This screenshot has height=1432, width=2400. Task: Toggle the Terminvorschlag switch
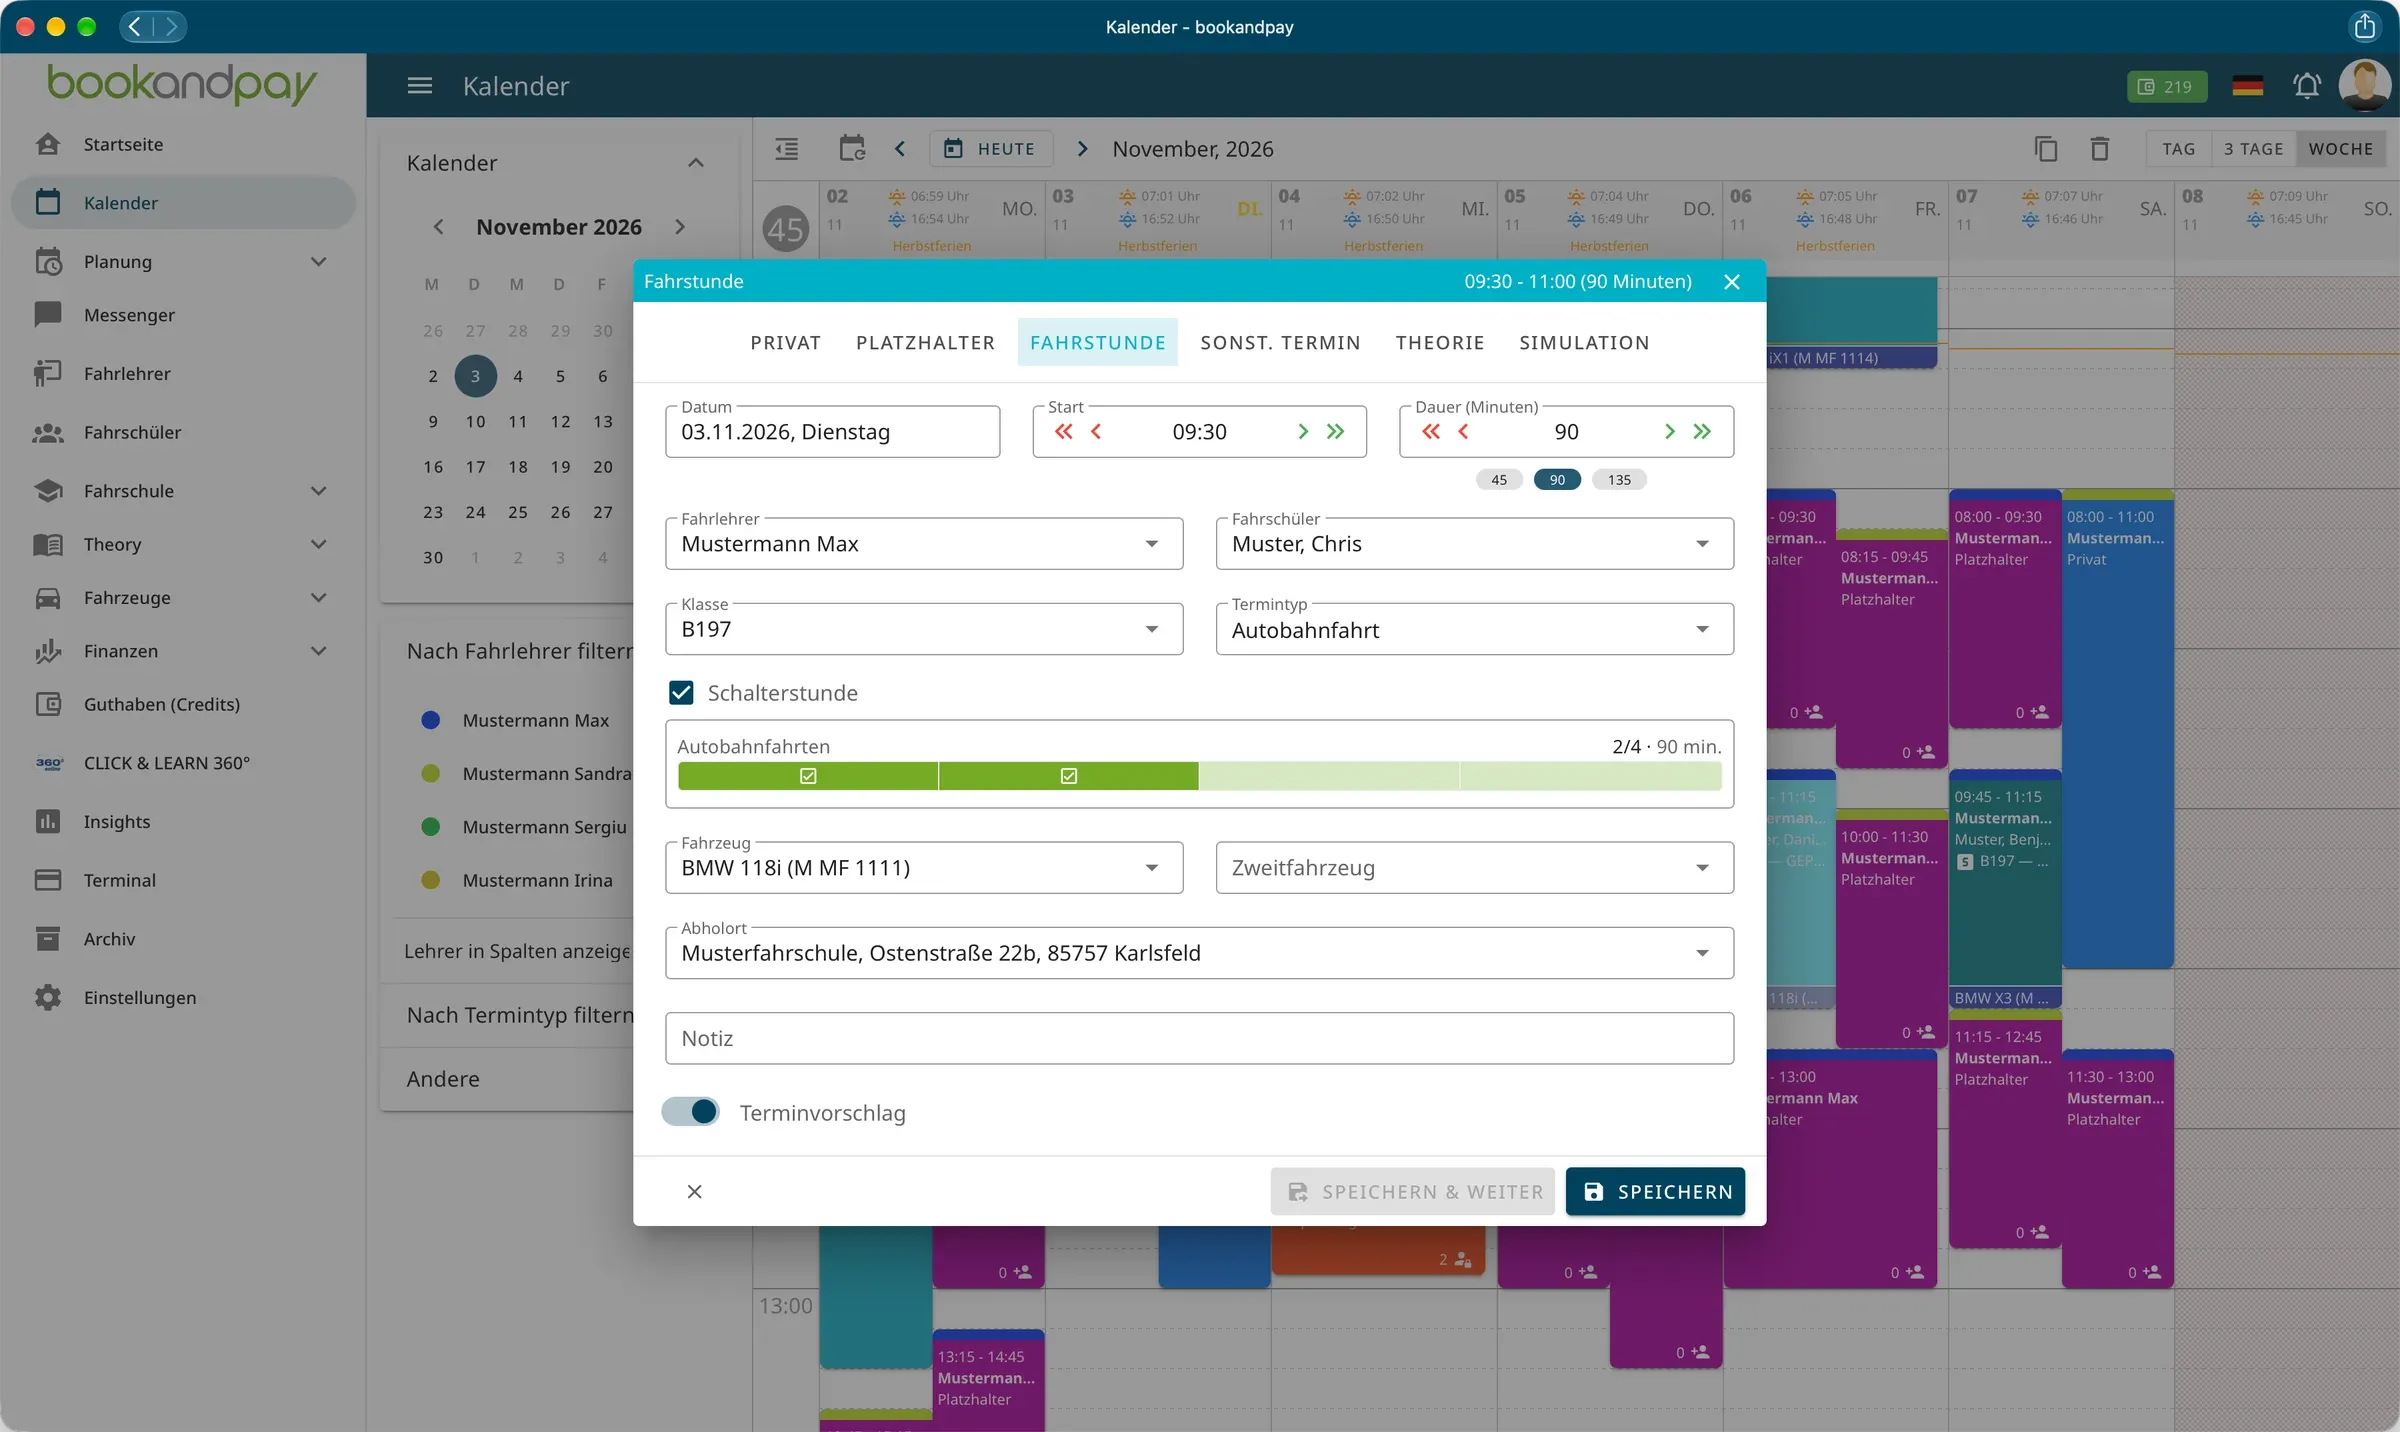click(691, 1112)
